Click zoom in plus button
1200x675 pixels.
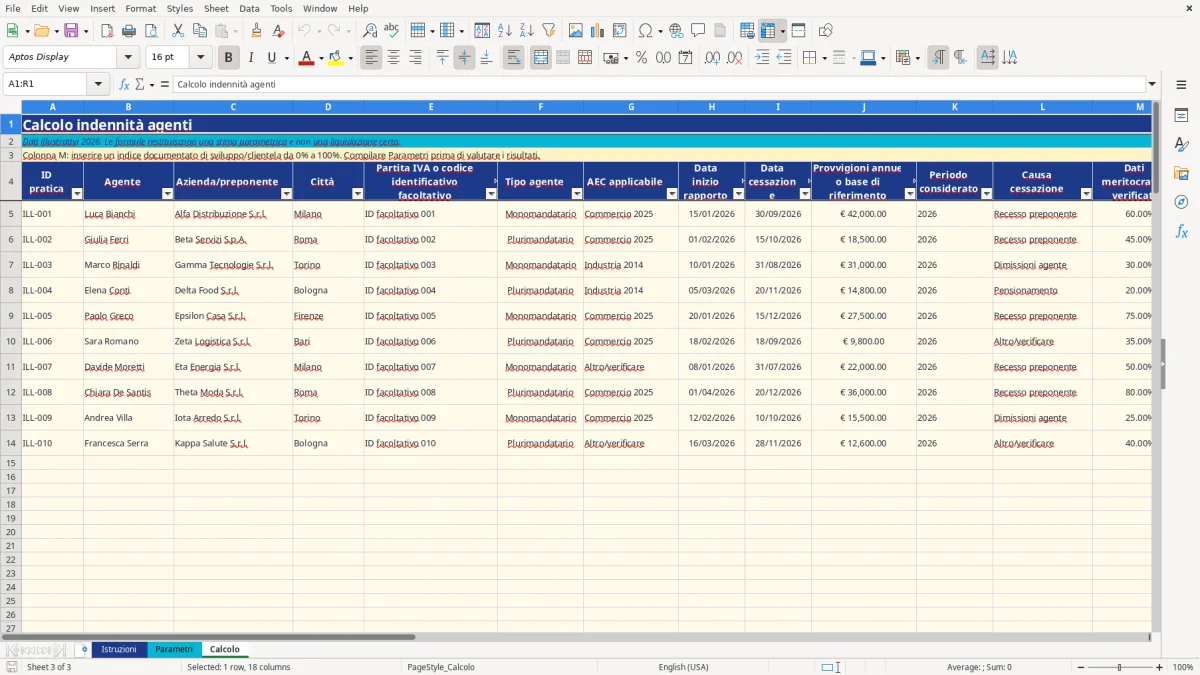(1160, 667)
